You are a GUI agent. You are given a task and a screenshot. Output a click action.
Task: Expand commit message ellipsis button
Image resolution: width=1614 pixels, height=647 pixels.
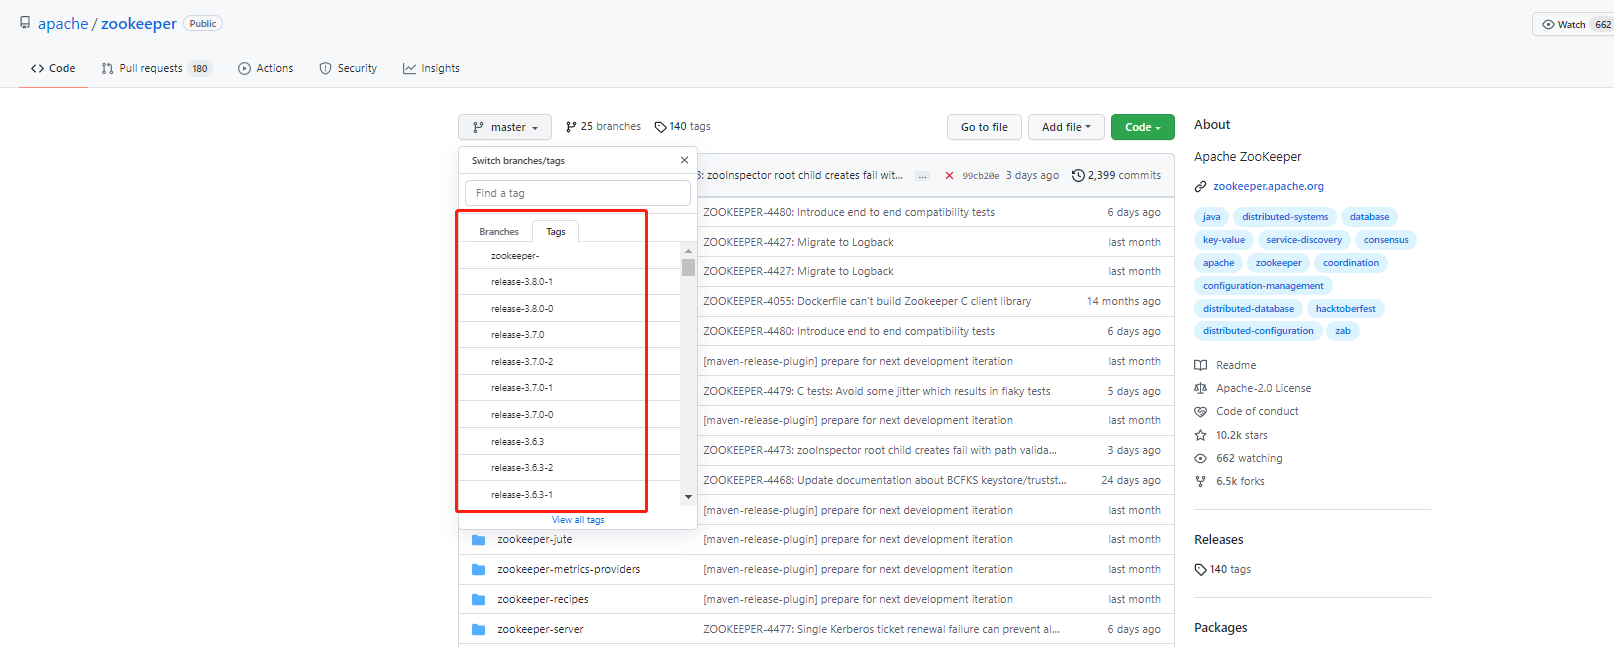click(922, 176)
